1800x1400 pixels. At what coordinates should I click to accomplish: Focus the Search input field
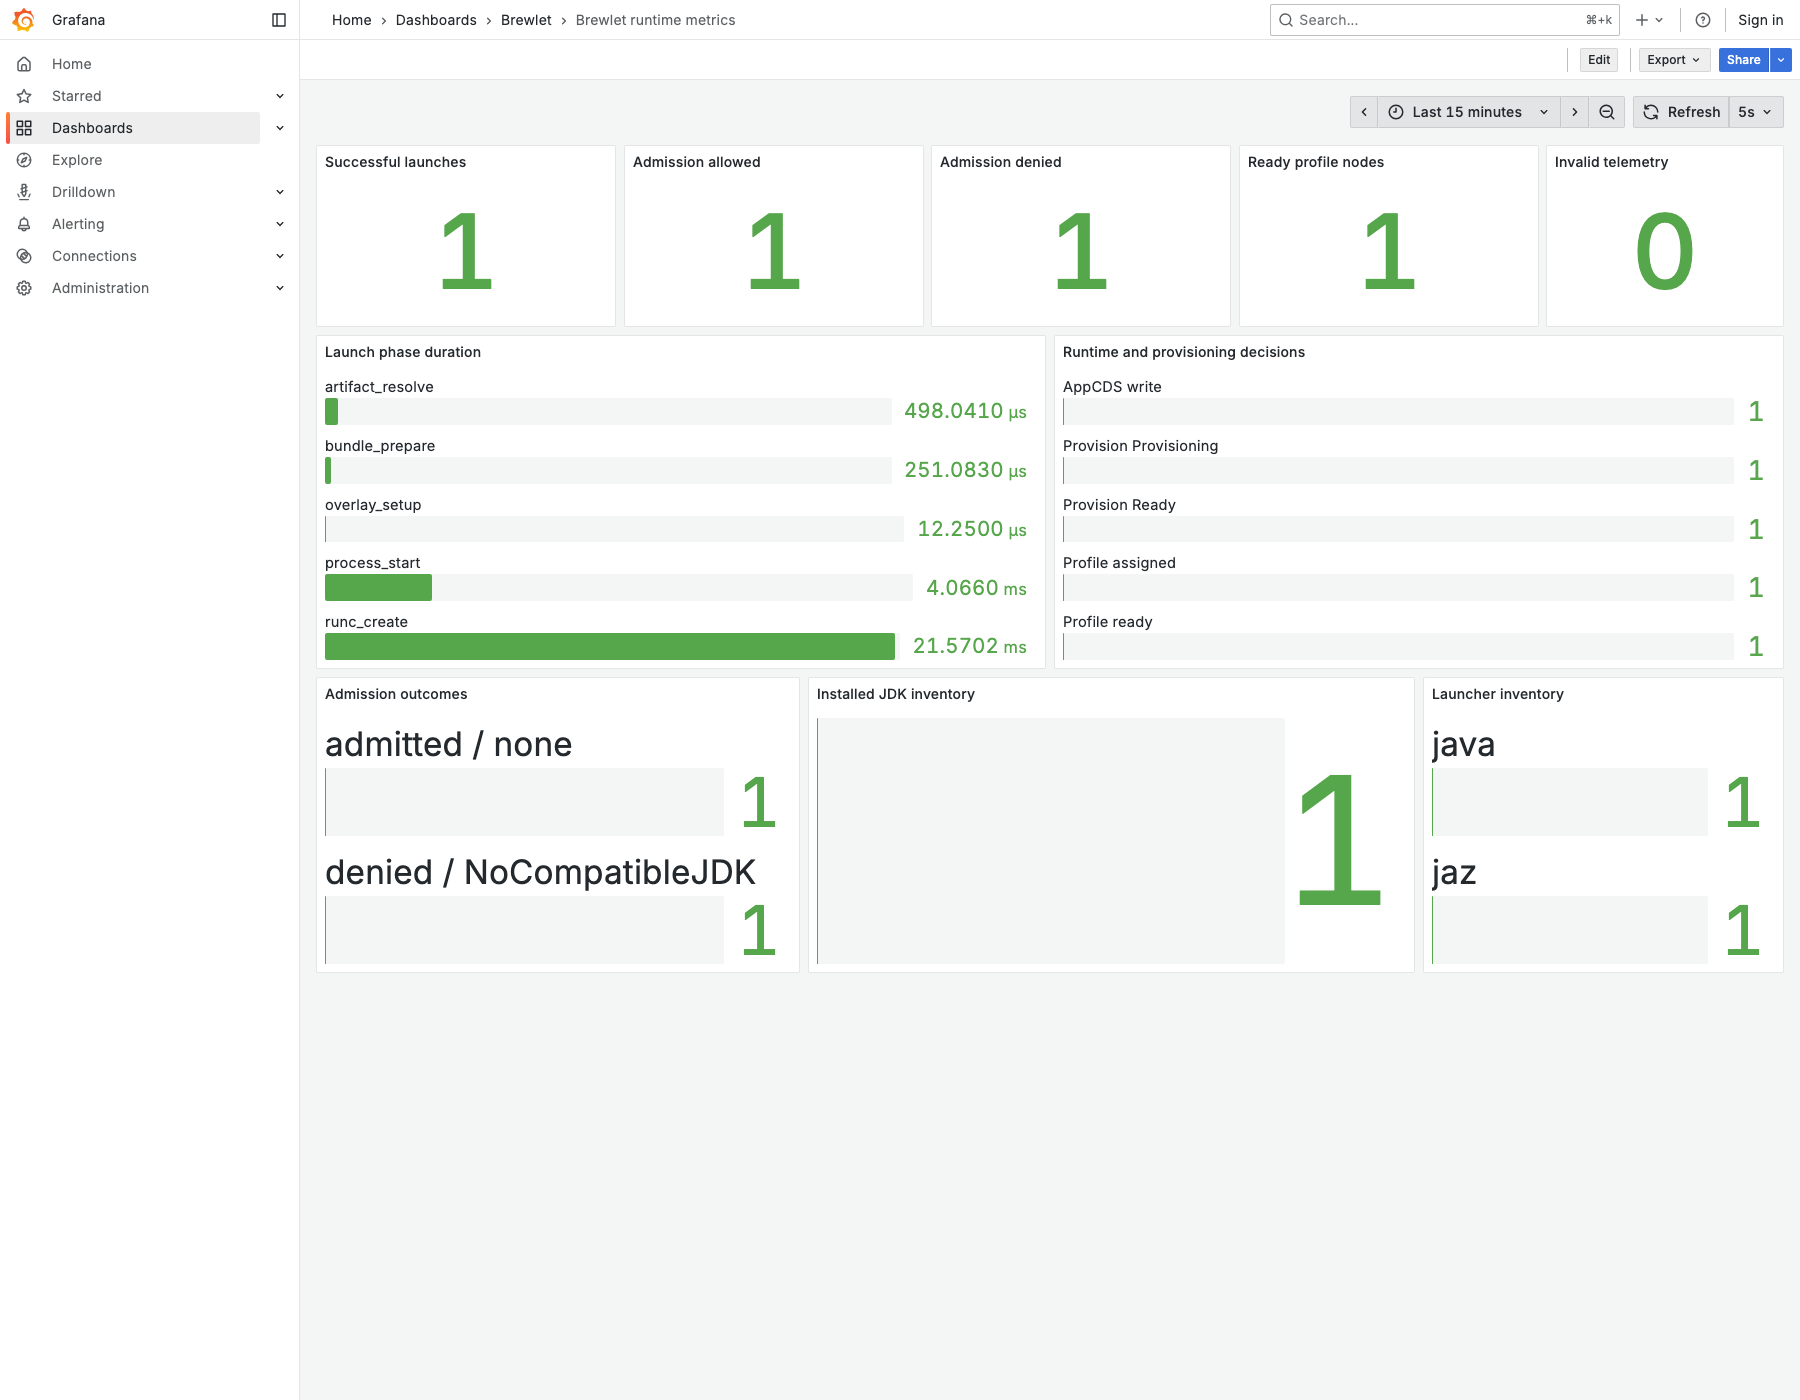tap(1444, 20)
